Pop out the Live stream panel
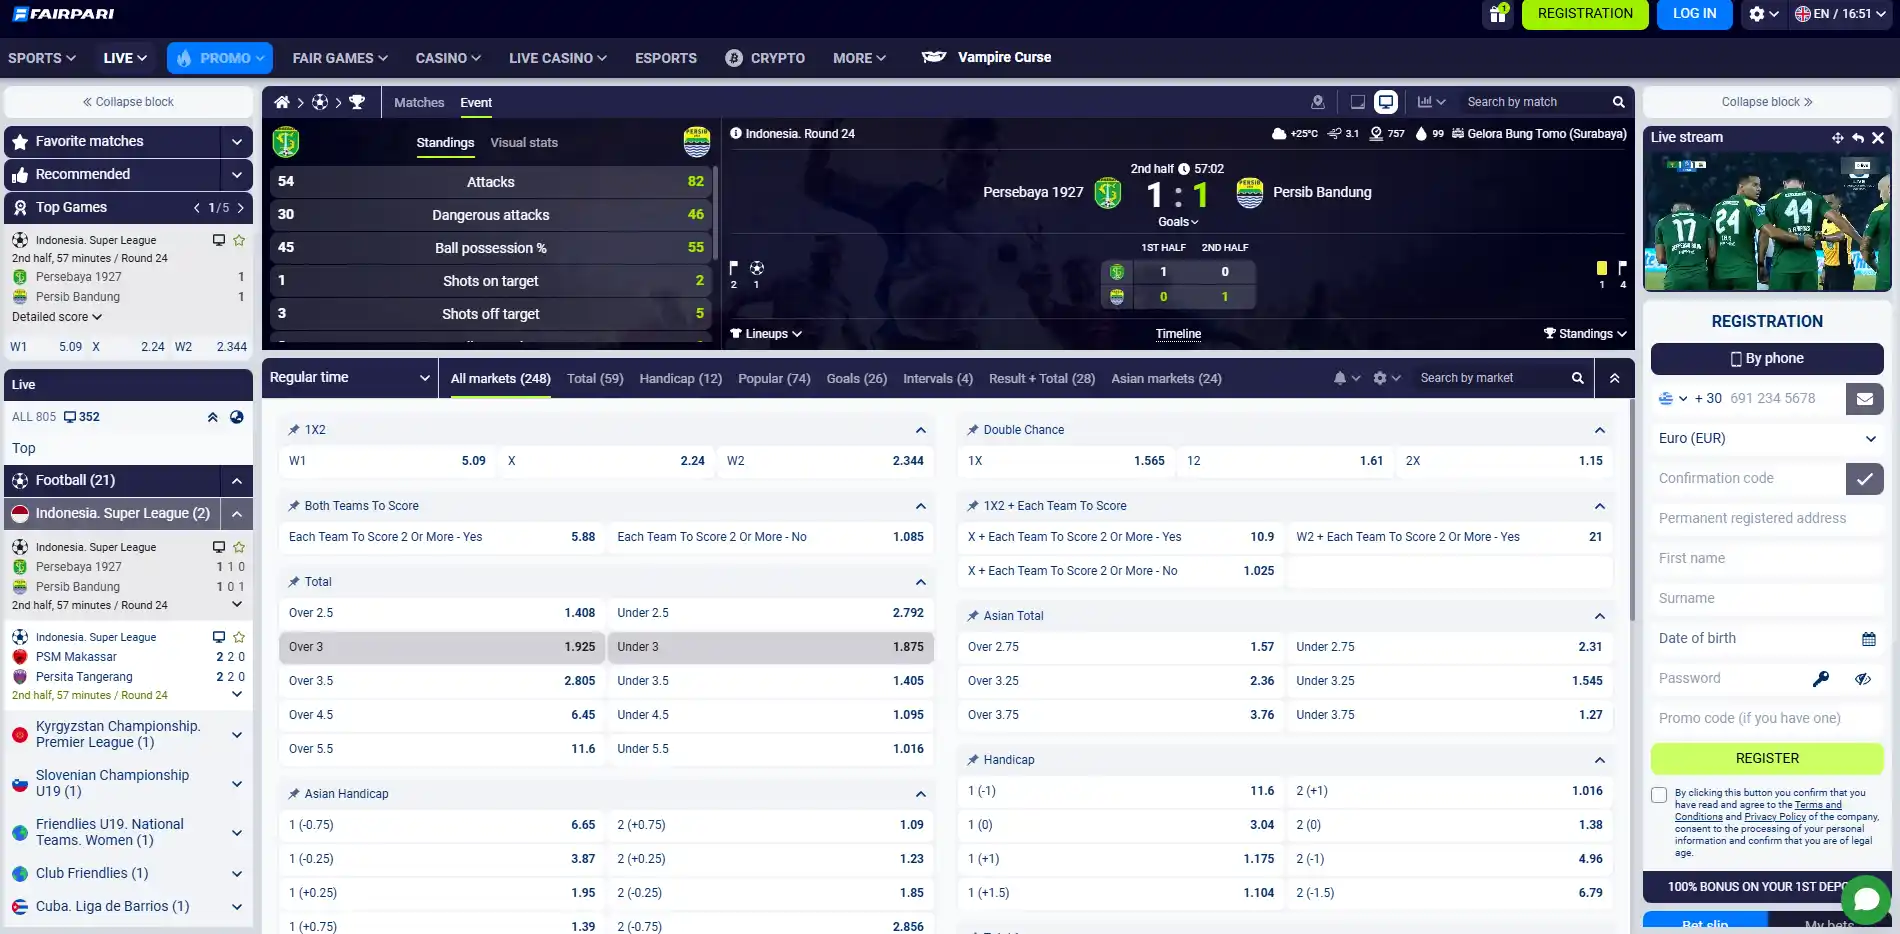The width and height of the screenshot is (1900, 934). tap(1858, 138)
